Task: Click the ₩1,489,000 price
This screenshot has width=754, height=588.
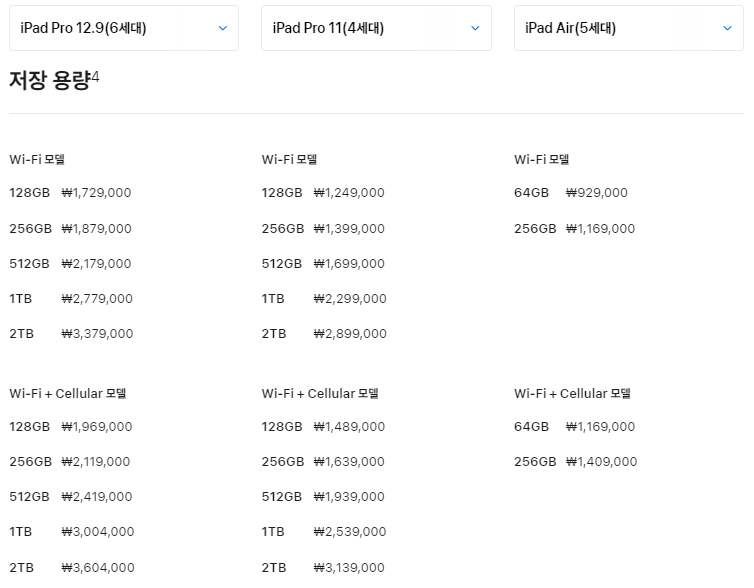Action: coord(349,426)
